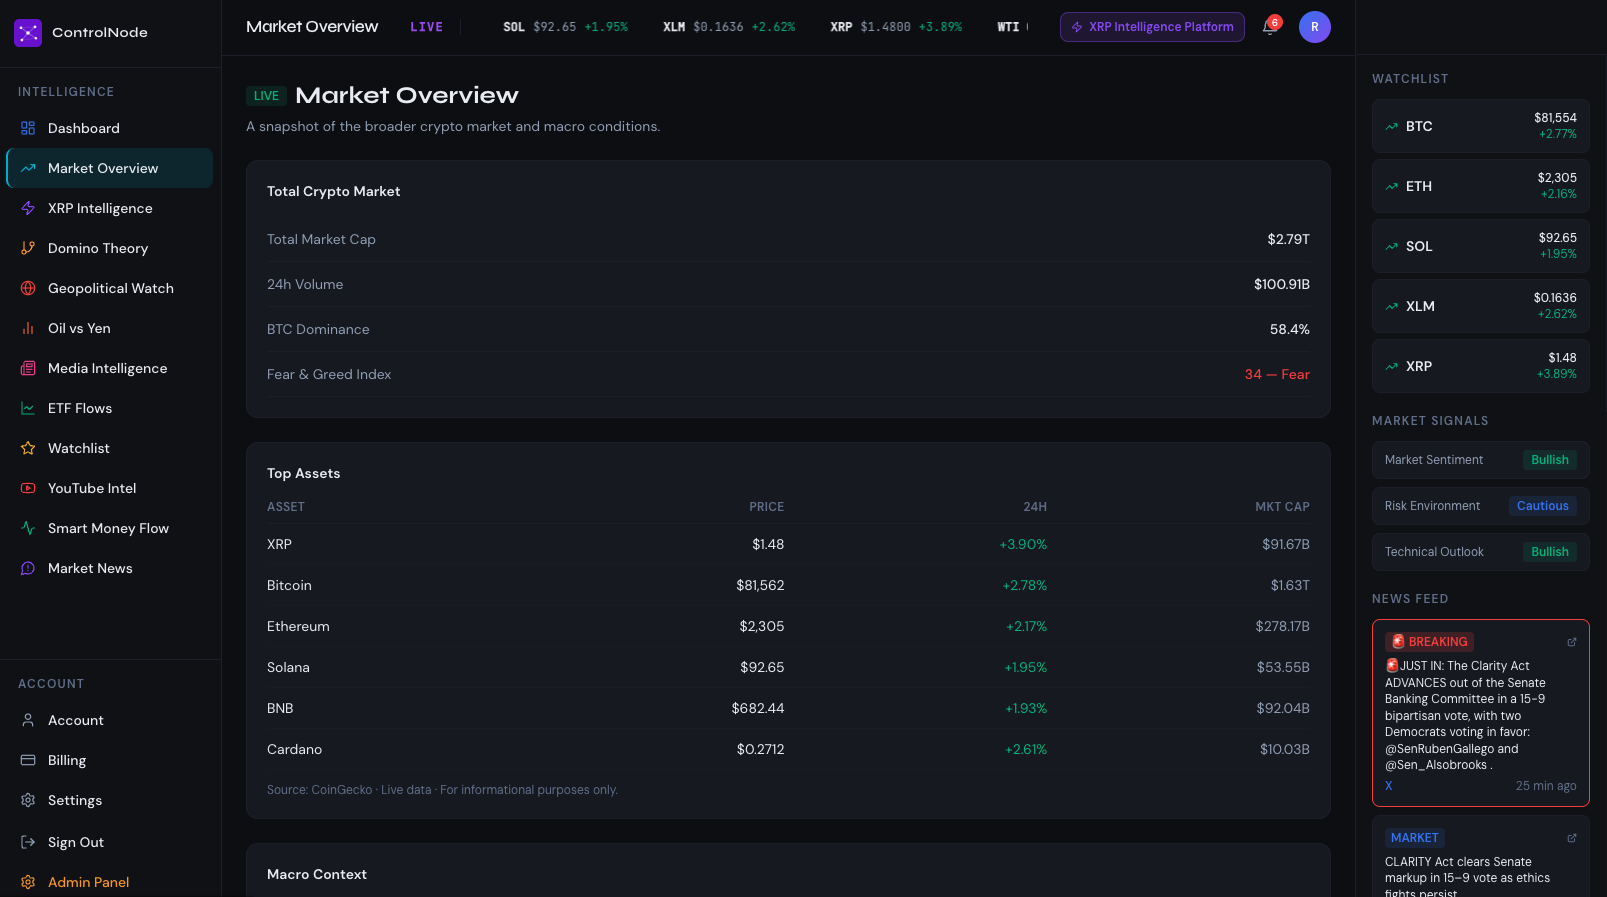
Task: Open the user avatar R menu
Action: pyautogui.click(x=1315, y=27)
